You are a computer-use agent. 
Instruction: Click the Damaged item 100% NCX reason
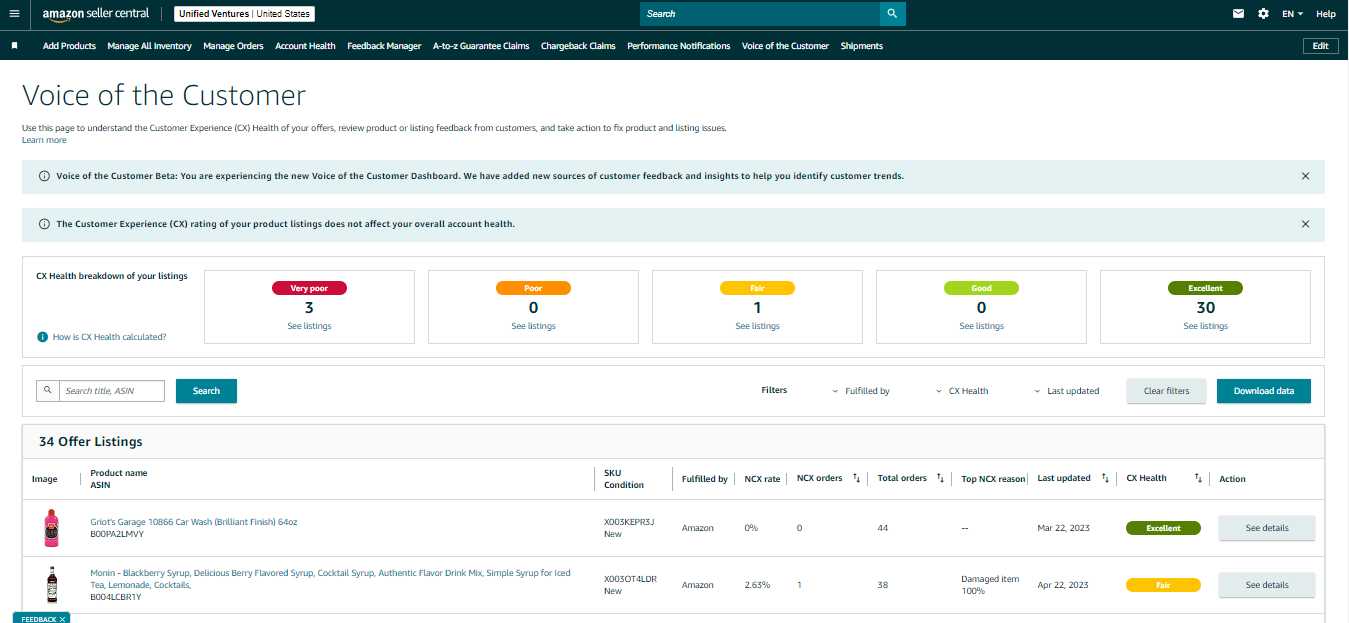click(x=991, y=585)
